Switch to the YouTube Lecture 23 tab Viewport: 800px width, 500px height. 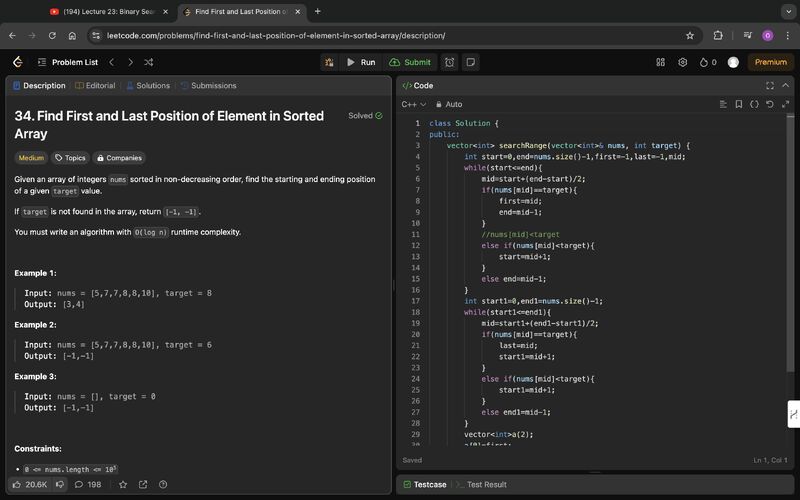point(109,11)
